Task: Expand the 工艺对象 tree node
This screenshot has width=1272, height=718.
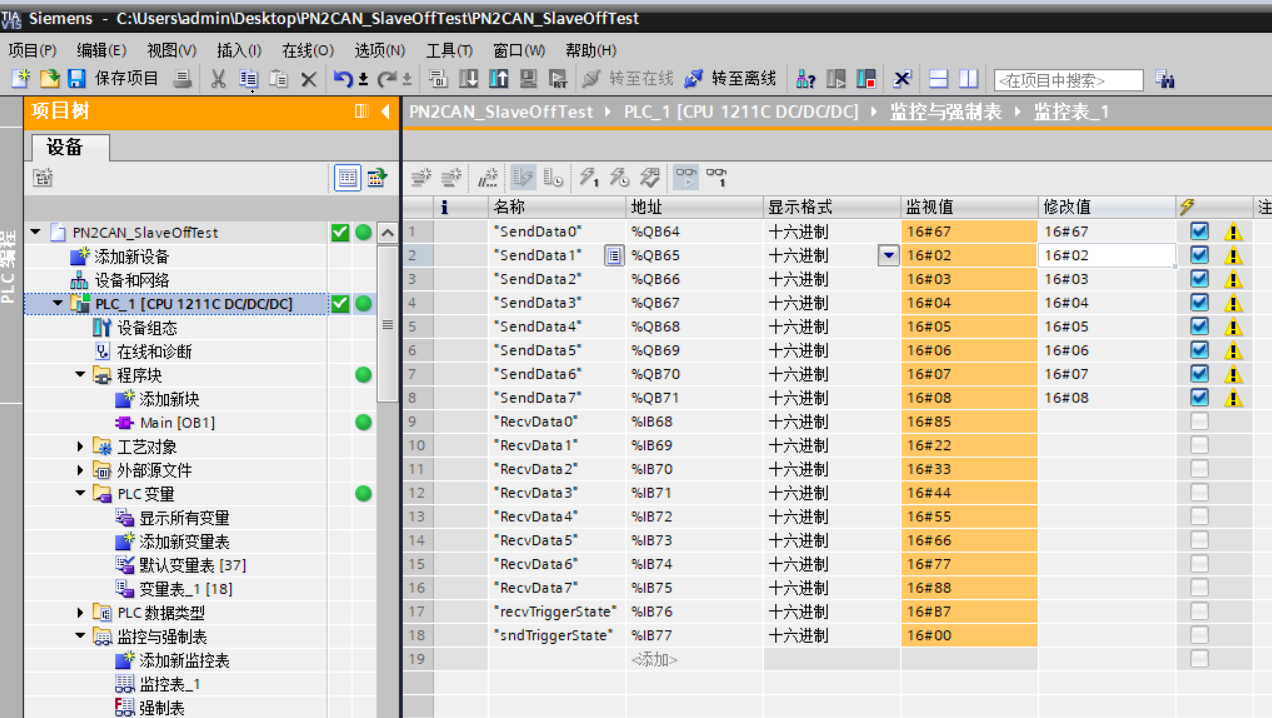Action: pyautogui.click(x=81, y=446)
